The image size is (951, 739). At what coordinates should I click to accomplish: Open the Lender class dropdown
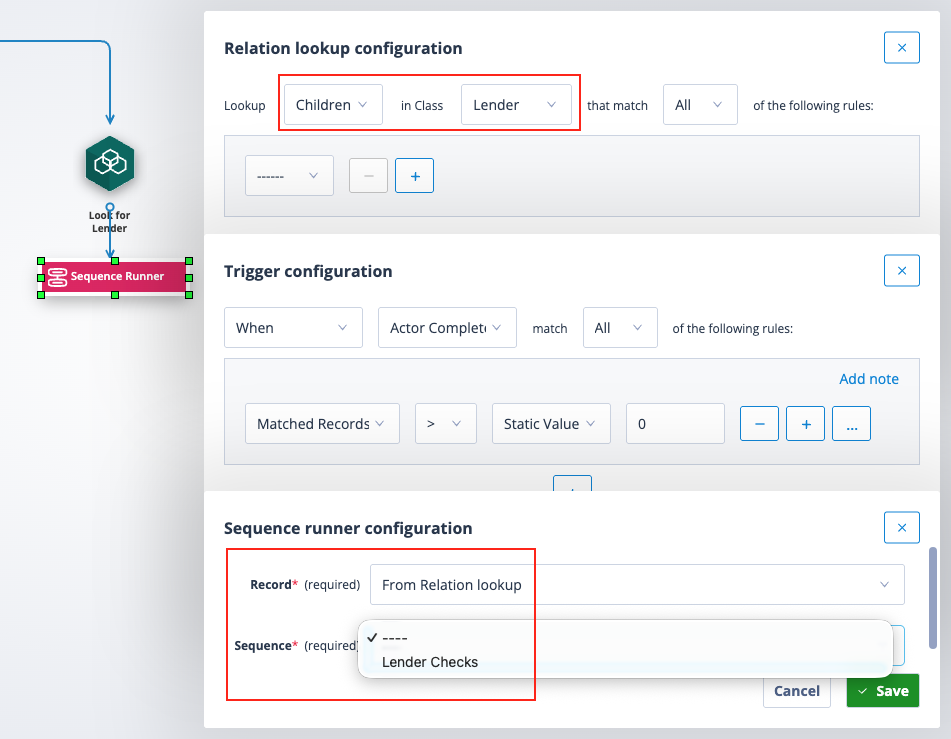(x=516, y=105)
